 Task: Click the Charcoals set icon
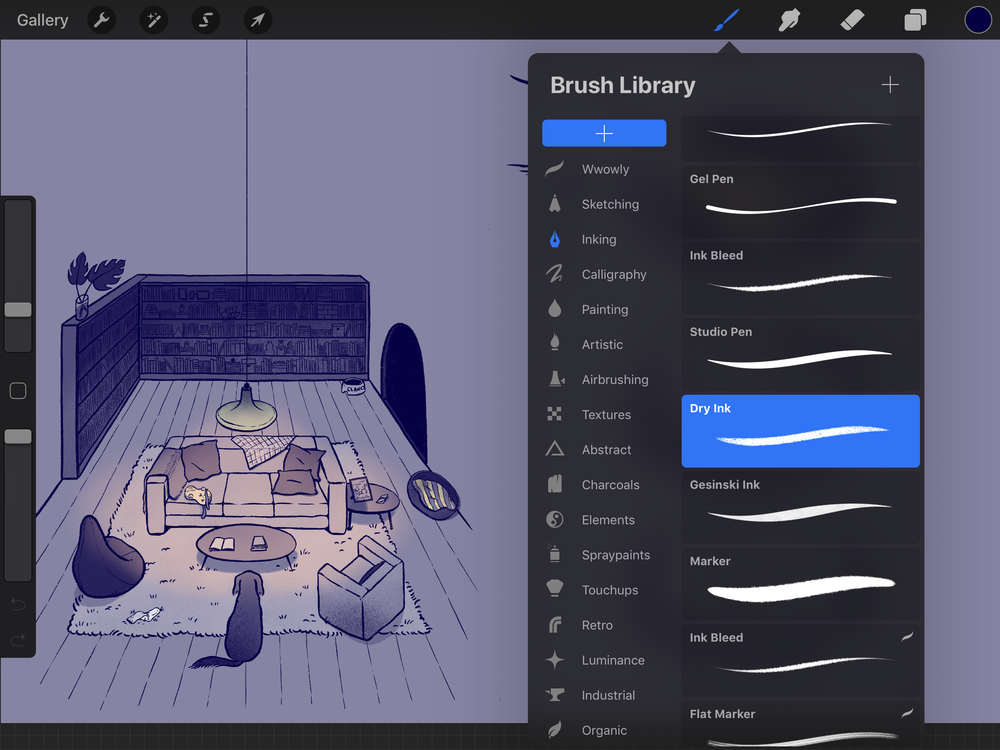(x=555, y=484)
